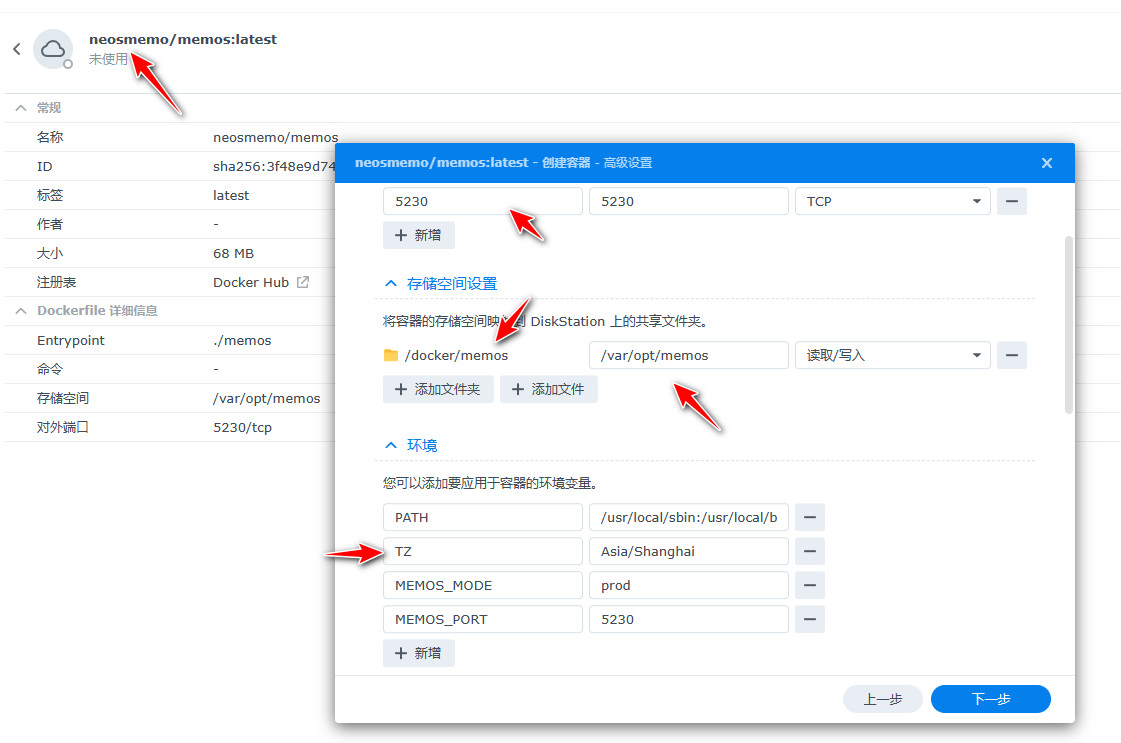The width and height of the screenshot is (1121, 743).
Task: Open the TCP protocol dropdown
Action: (892, 202)
